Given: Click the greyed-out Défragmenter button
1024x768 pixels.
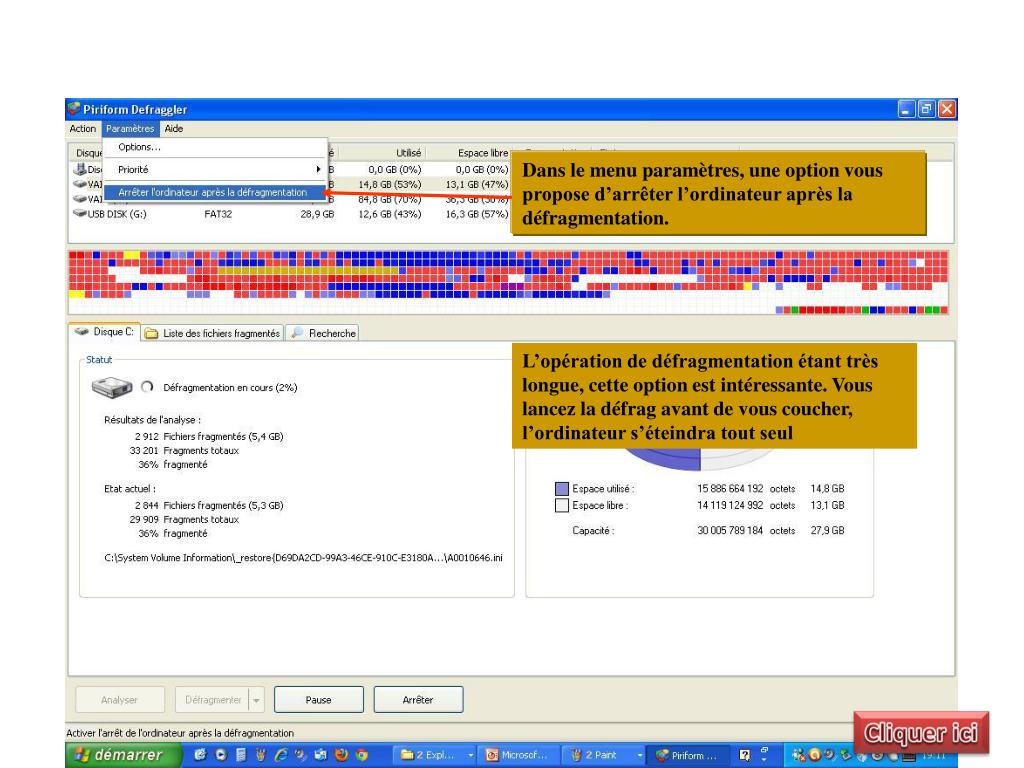Looking at the screenshot, I should [213, 699].
